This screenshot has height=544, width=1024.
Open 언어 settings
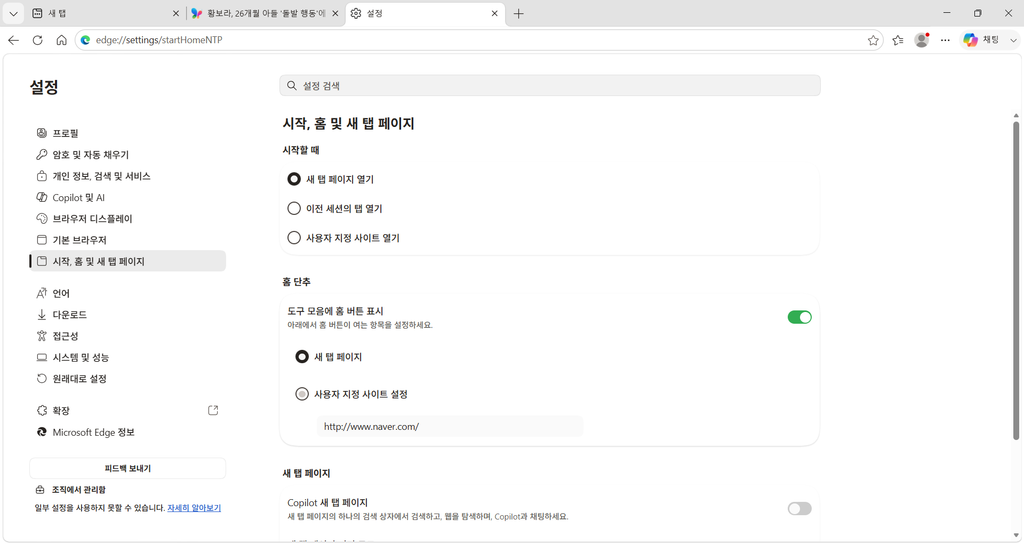pyautogui.click(x=127, y=293)
